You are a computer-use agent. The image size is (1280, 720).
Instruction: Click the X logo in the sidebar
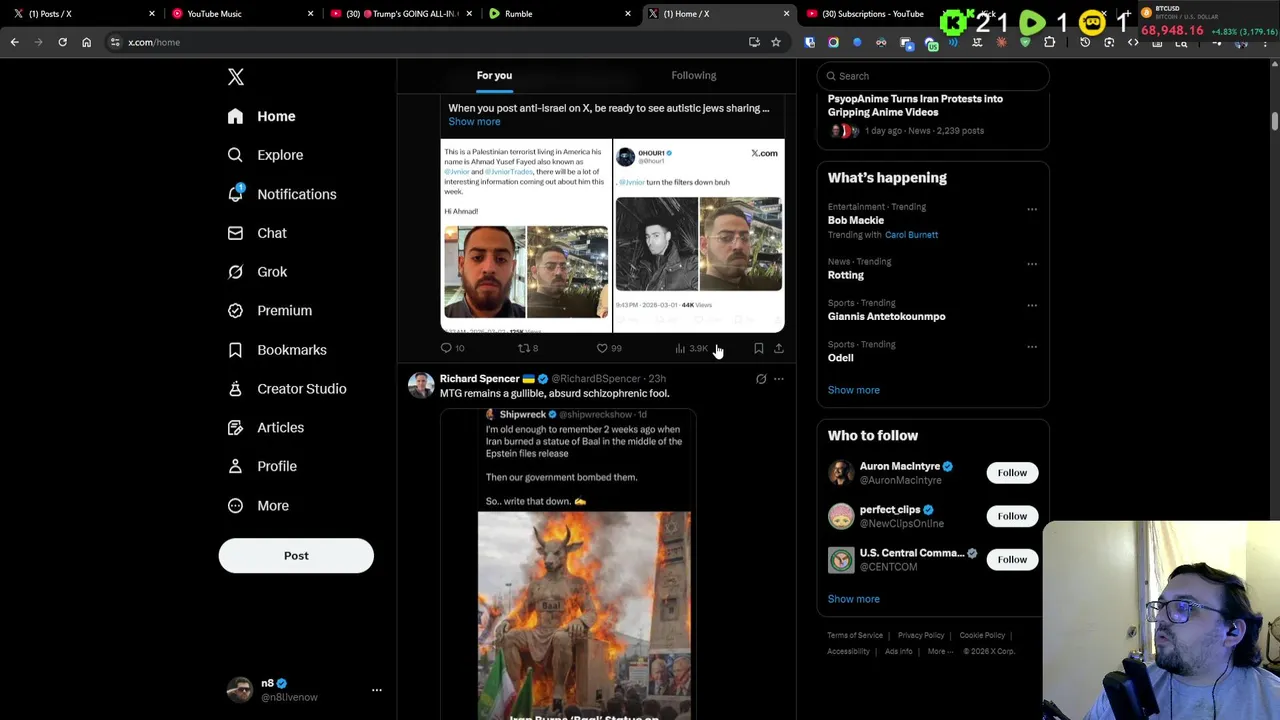pyautogui.click(x=236, y=77)
